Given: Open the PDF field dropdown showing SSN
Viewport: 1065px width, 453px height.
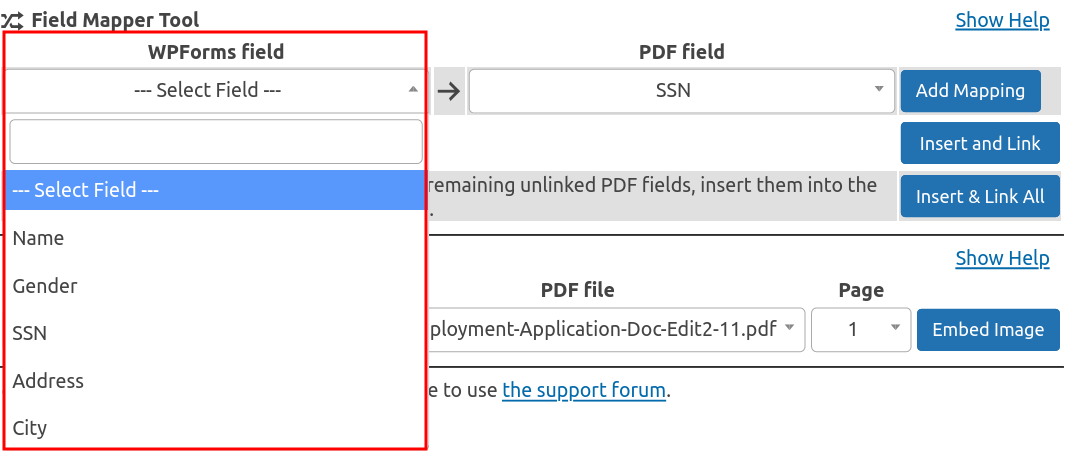Looking at the screenshot, I should click(x=681, y=91).
